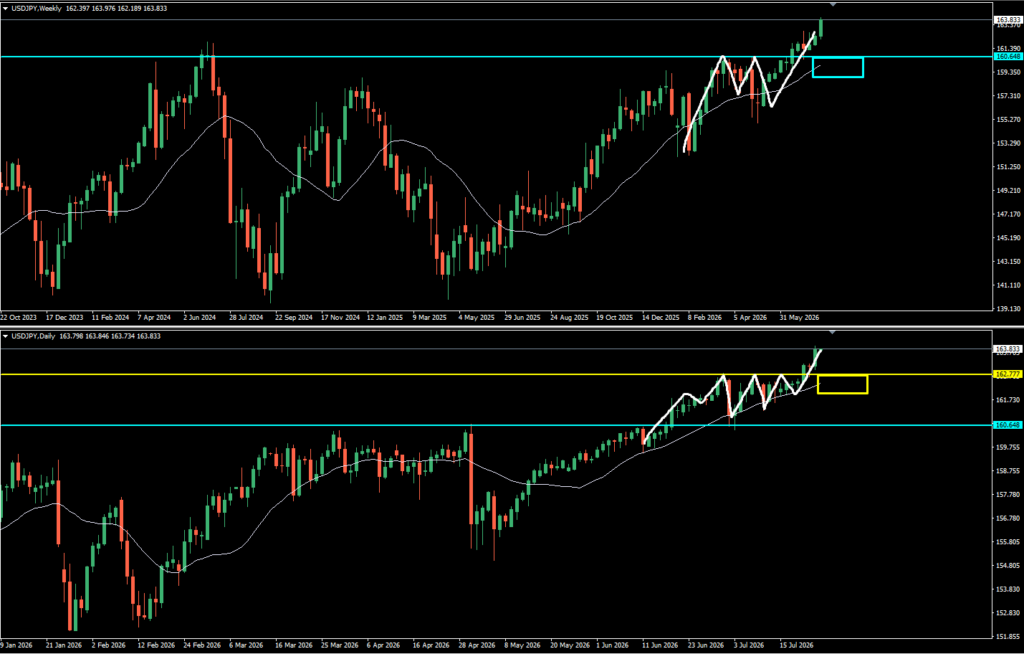Click the '23 Jun 2026' date label
Image resolution: width=1024 pixels, height=654 pixels.
click(706, 646)
